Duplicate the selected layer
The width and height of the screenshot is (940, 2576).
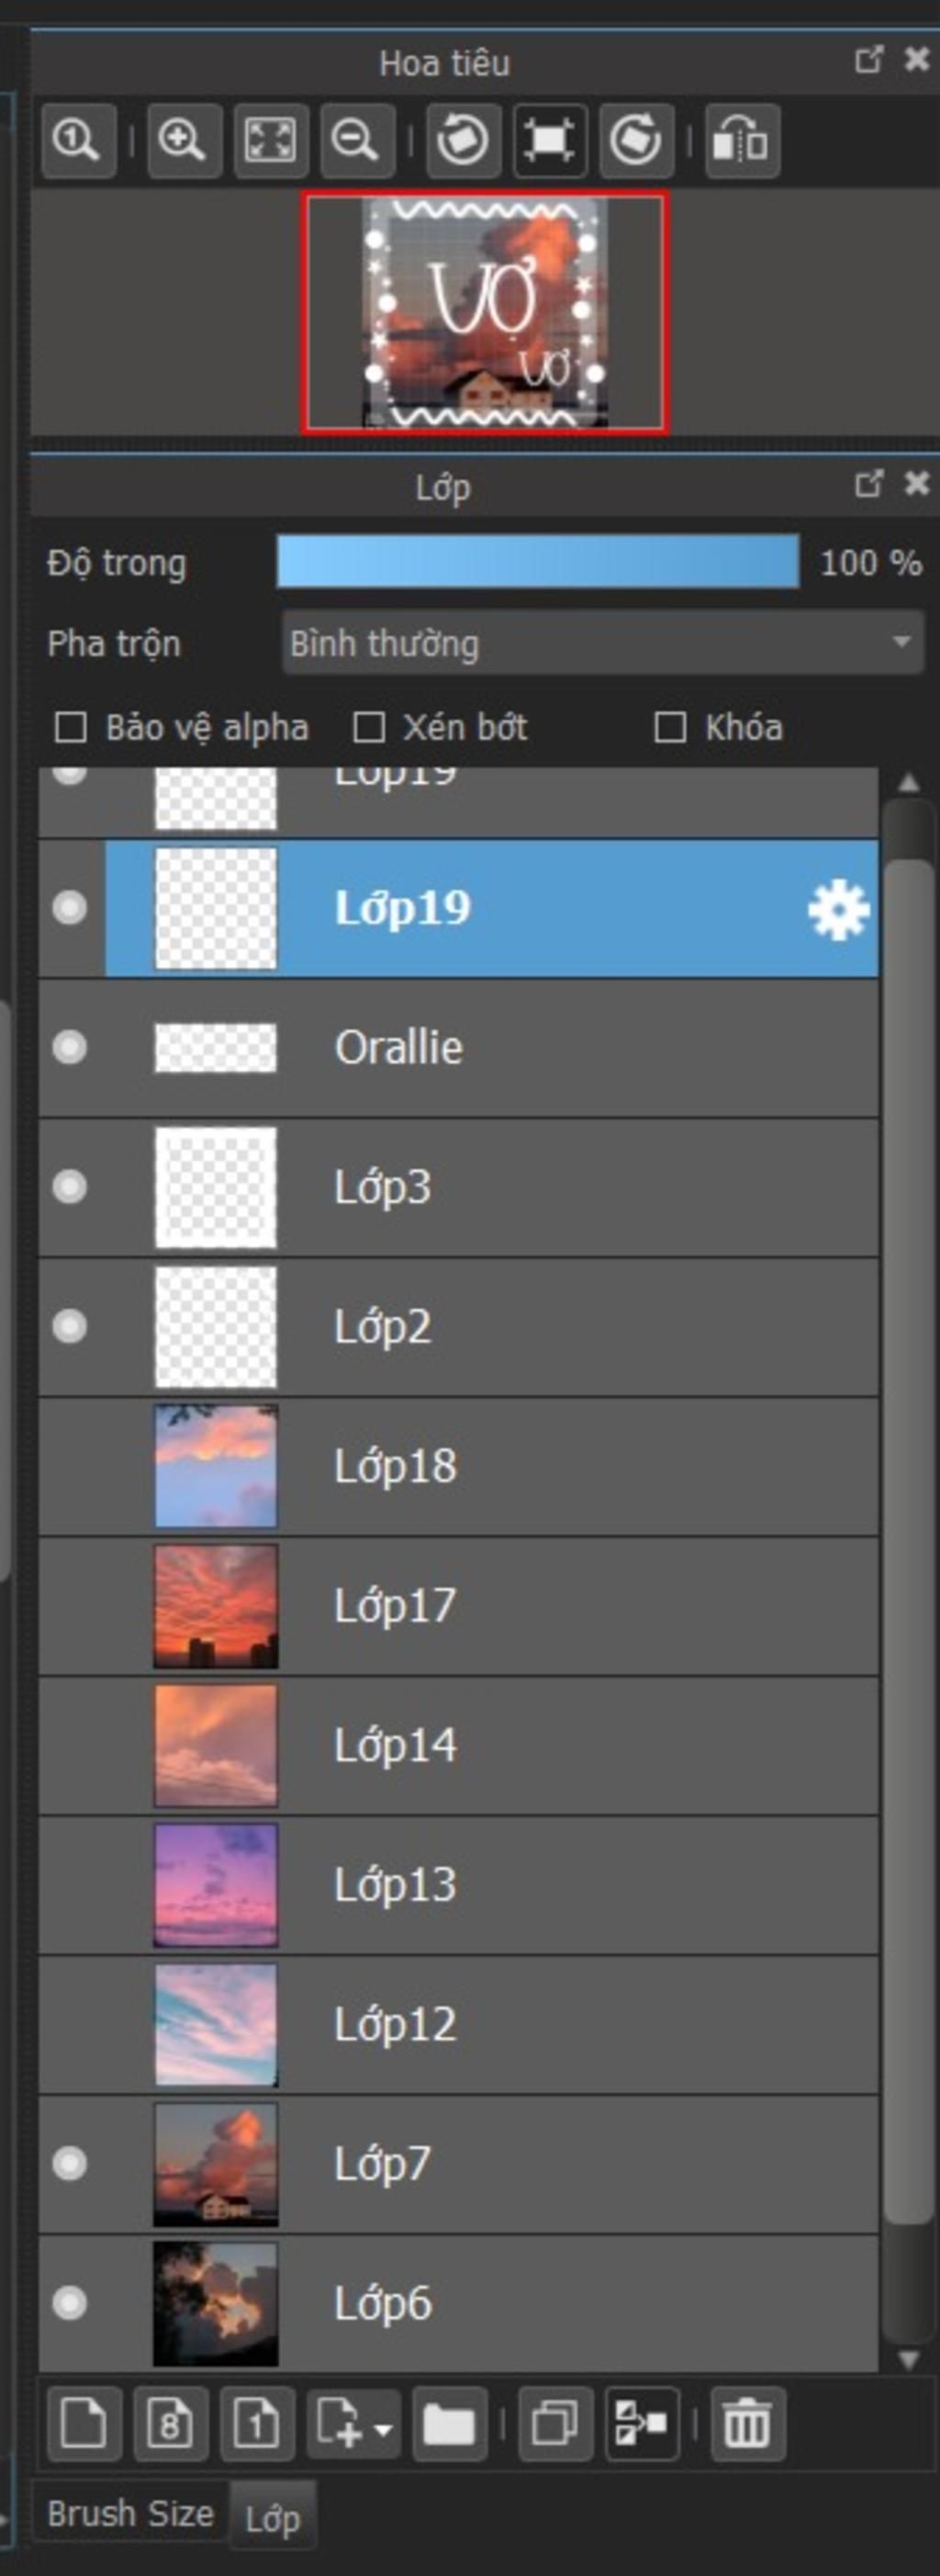555,2425
